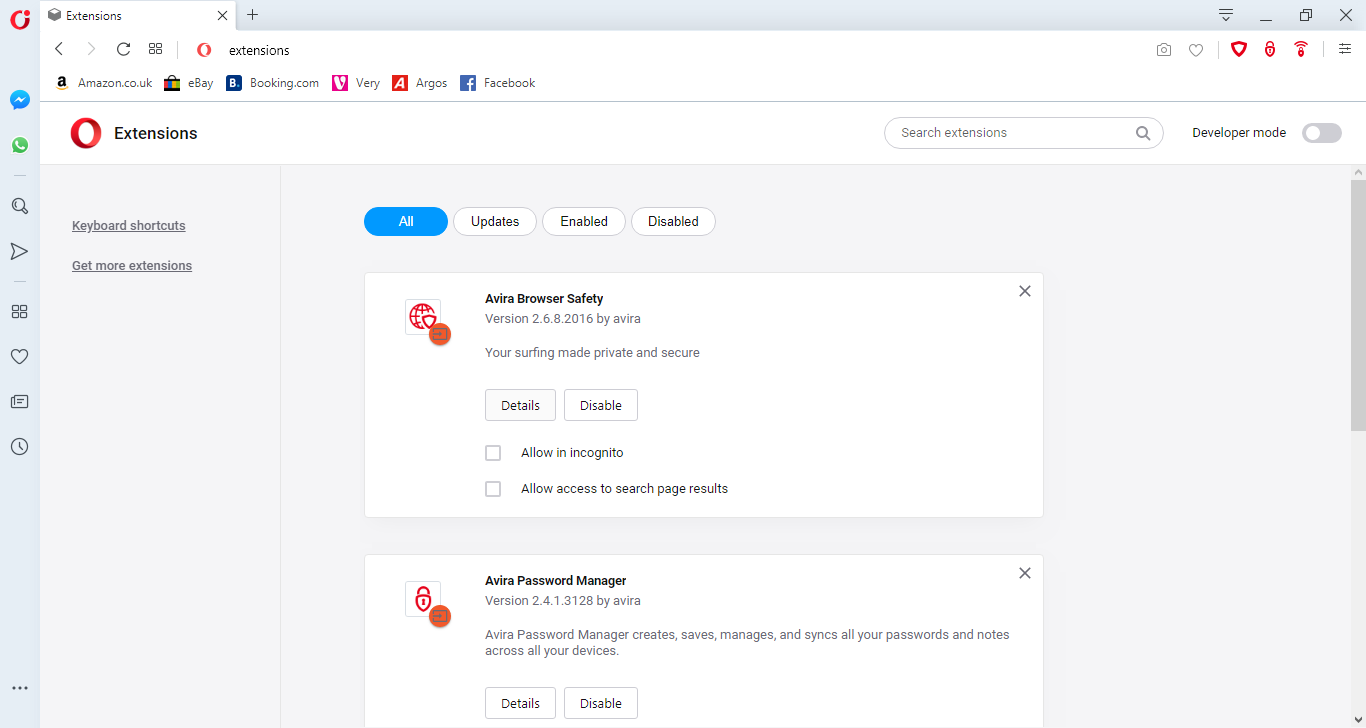Image resolution: width=1366 pixels, height=728 pixels.
Task: Open the Get more extensions link
Action: tap(132, 266)
